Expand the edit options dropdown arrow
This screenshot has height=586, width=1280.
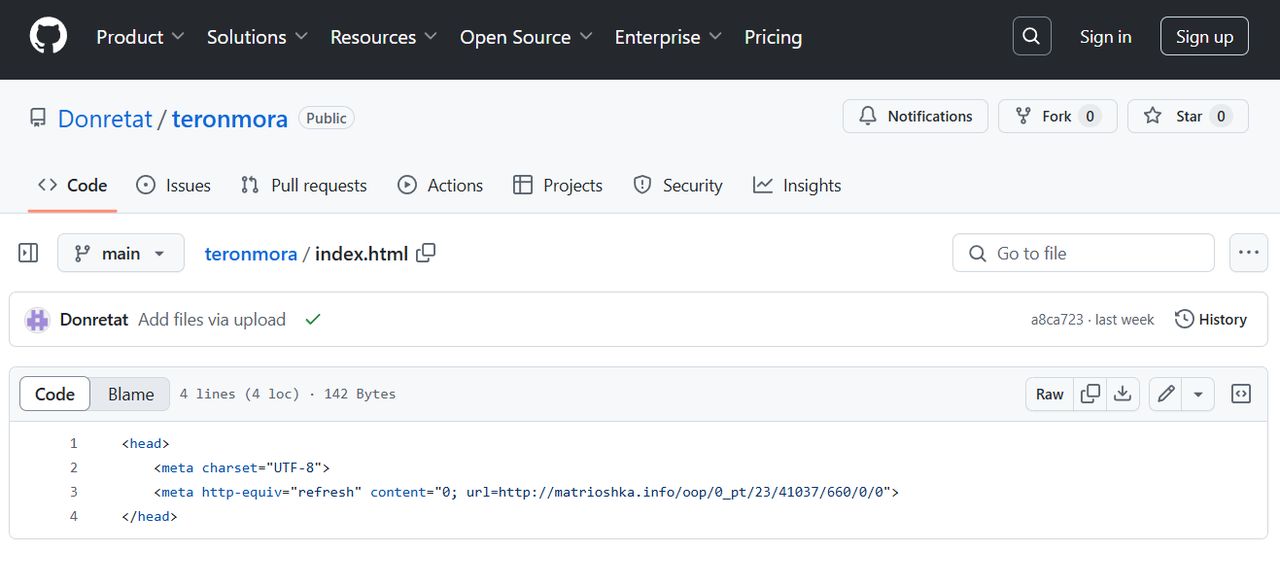point(1198,394)
